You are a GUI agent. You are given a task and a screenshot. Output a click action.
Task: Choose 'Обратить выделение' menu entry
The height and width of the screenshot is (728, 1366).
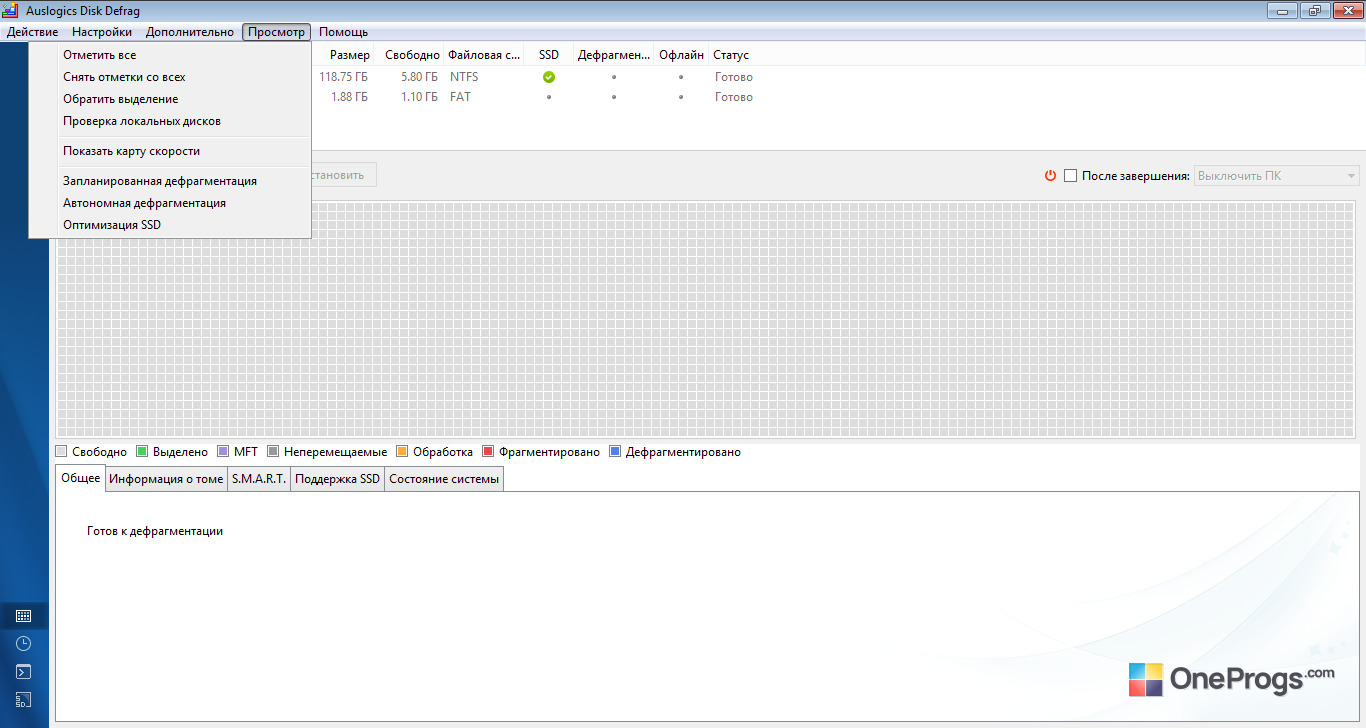[170, 99]
